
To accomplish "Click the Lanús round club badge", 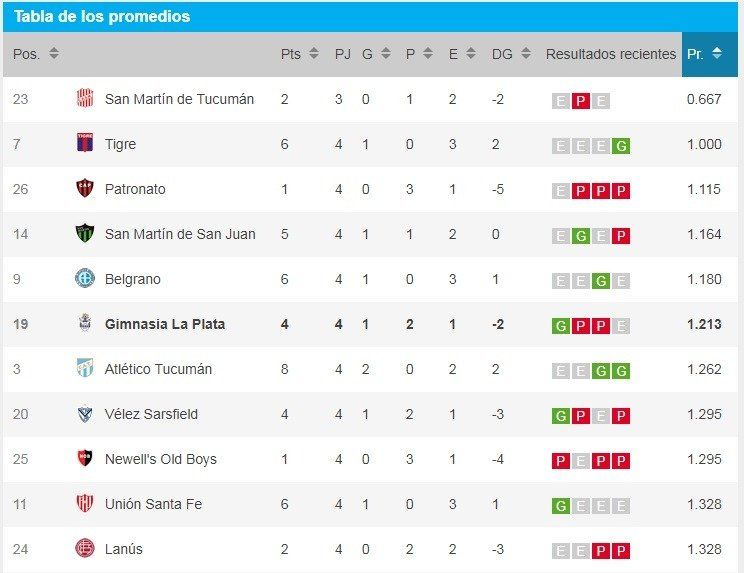I will tap(85, 548).
